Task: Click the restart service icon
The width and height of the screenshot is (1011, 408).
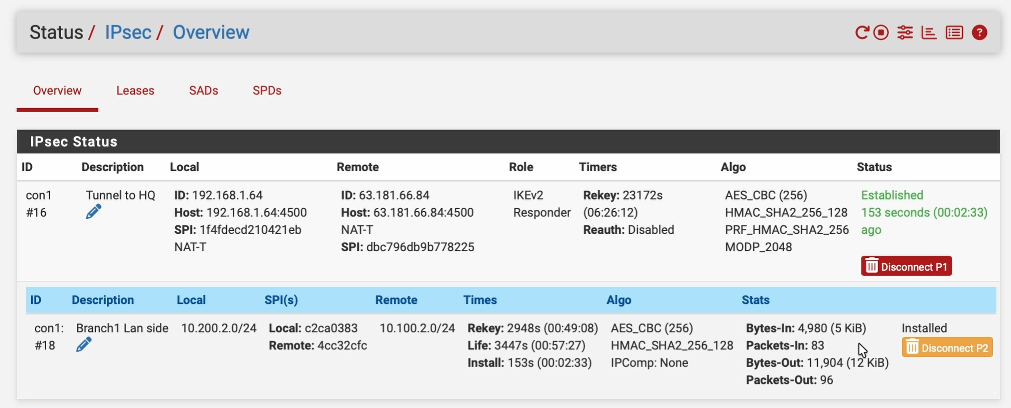Action: (862, 33)
